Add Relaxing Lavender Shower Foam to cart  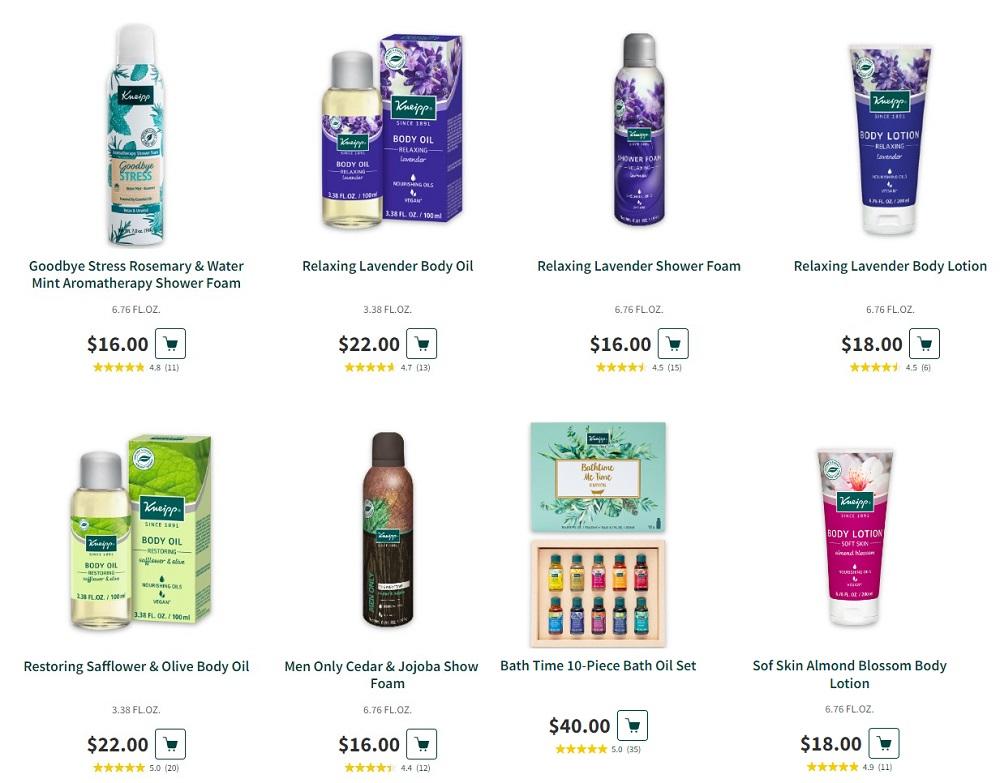673,344
